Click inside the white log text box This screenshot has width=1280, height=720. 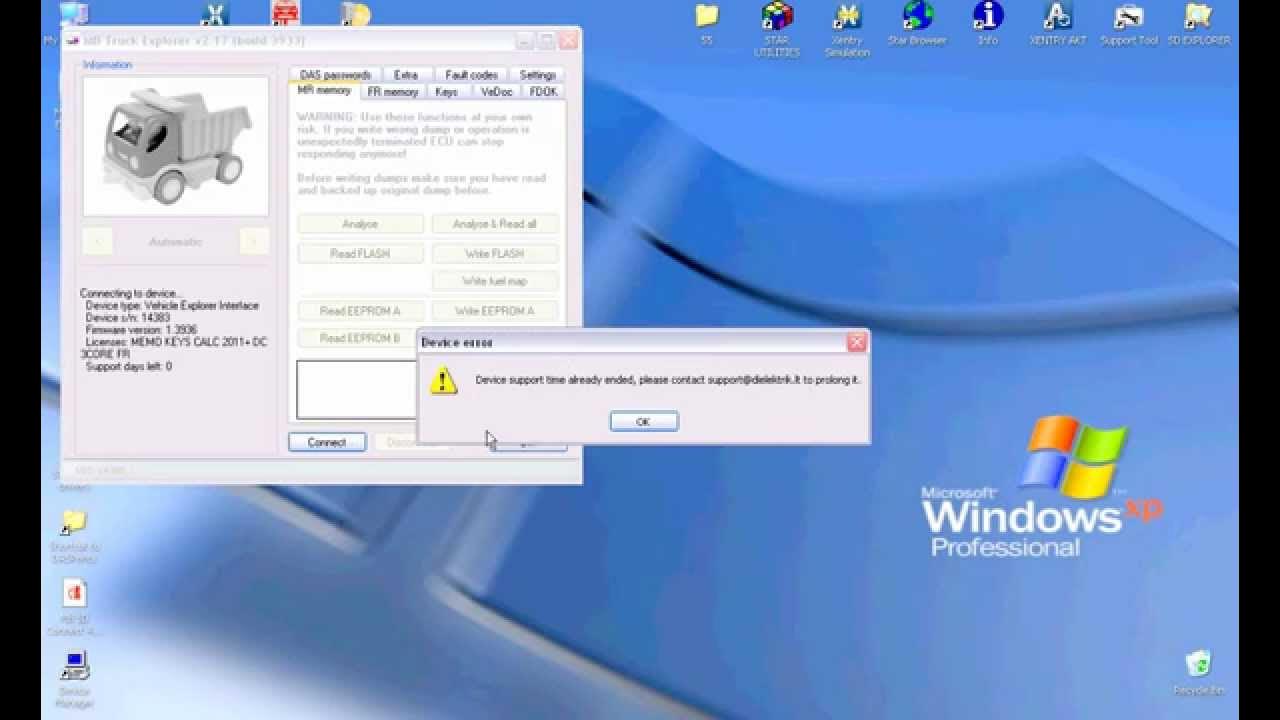(x=356, y=389)
